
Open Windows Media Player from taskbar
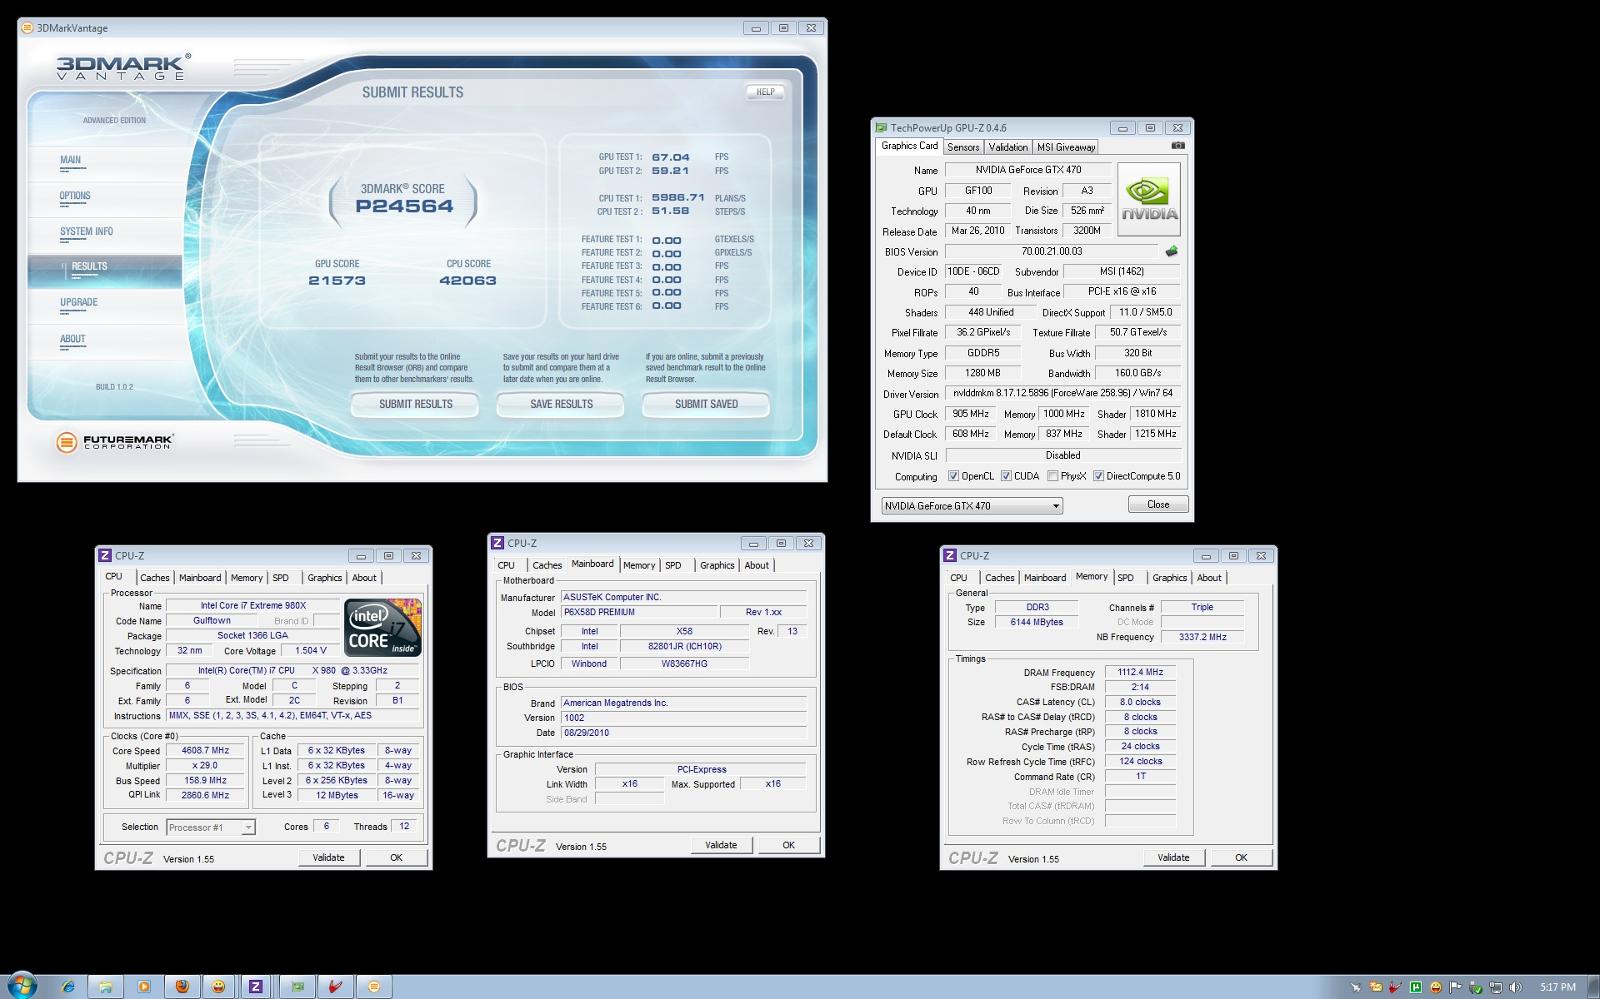pos(143,987)
